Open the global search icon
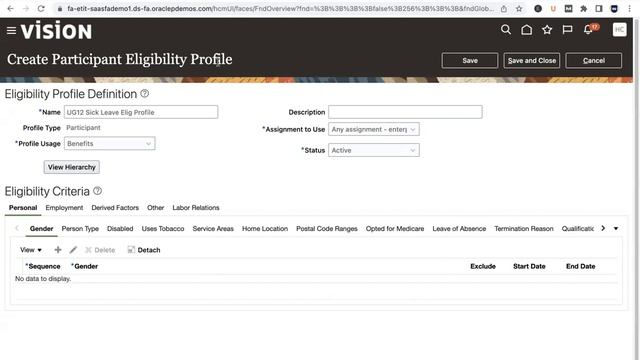 506,29
